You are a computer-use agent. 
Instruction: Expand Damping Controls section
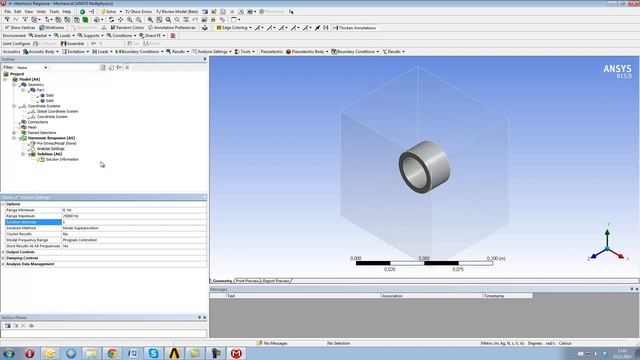[3, 258]
